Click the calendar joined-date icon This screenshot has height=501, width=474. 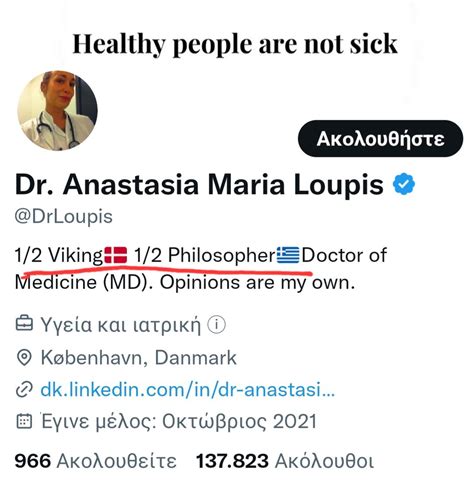click(24, 421)
